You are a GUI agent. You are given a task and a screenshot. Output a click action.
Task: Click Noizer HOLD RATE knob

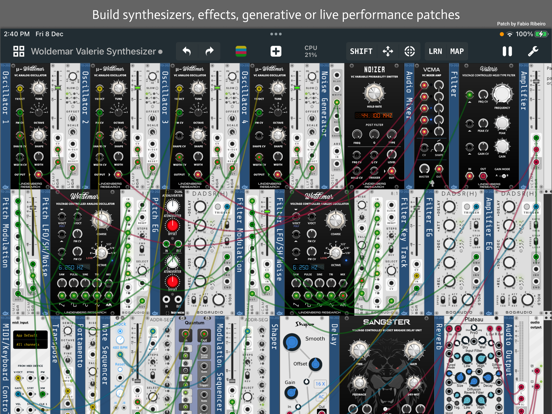(374, 93)
